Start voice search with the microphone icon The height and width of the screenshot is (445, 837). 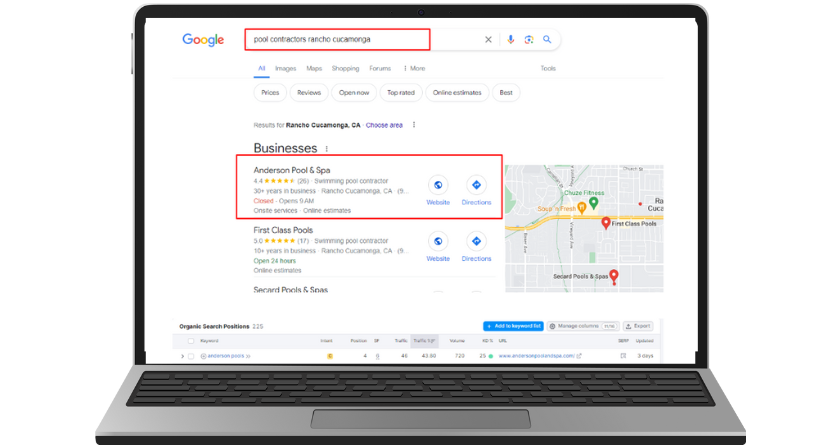pos(511,39)
